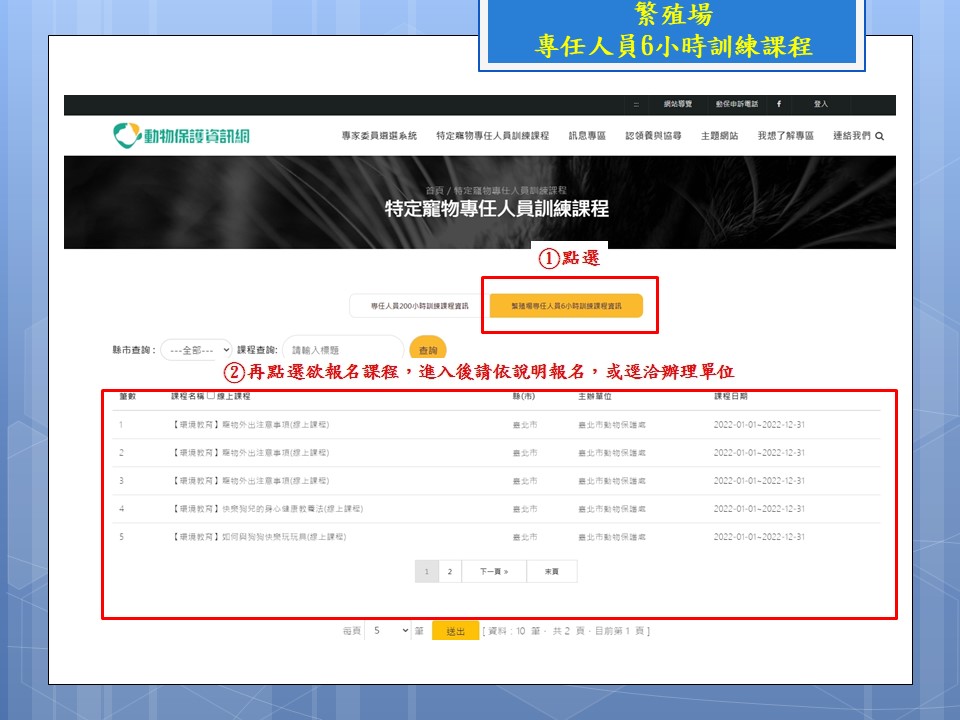The image size is (960, 720).
Task: Expand the 每頁 rows-per-page dropdown
Action: coord(388,630)
